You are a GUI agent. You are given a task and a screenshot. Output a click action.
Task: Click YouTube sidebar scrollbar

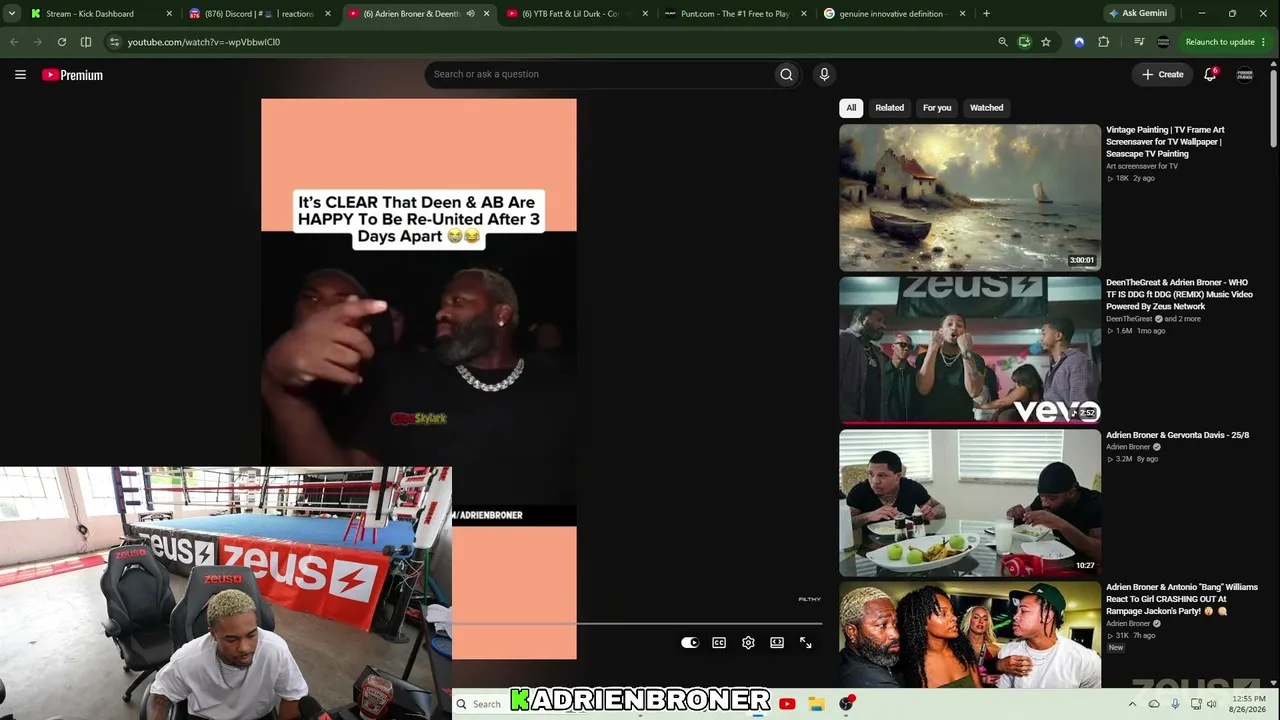[1273, 110]
